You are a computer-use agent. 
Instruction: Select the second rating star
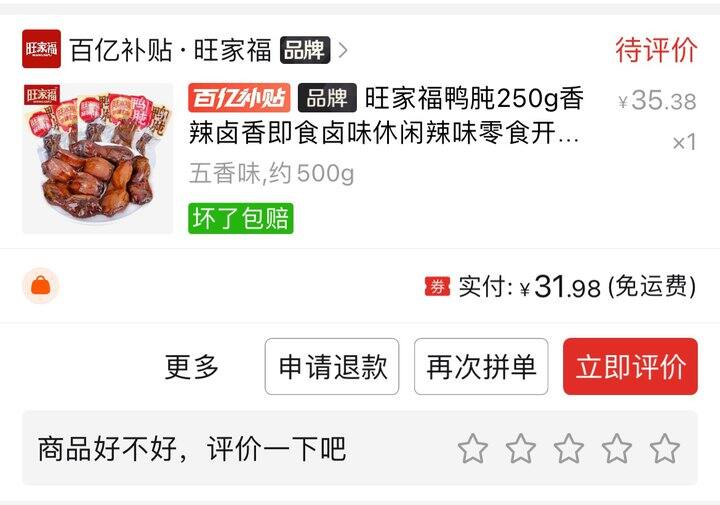pos(521,448)
